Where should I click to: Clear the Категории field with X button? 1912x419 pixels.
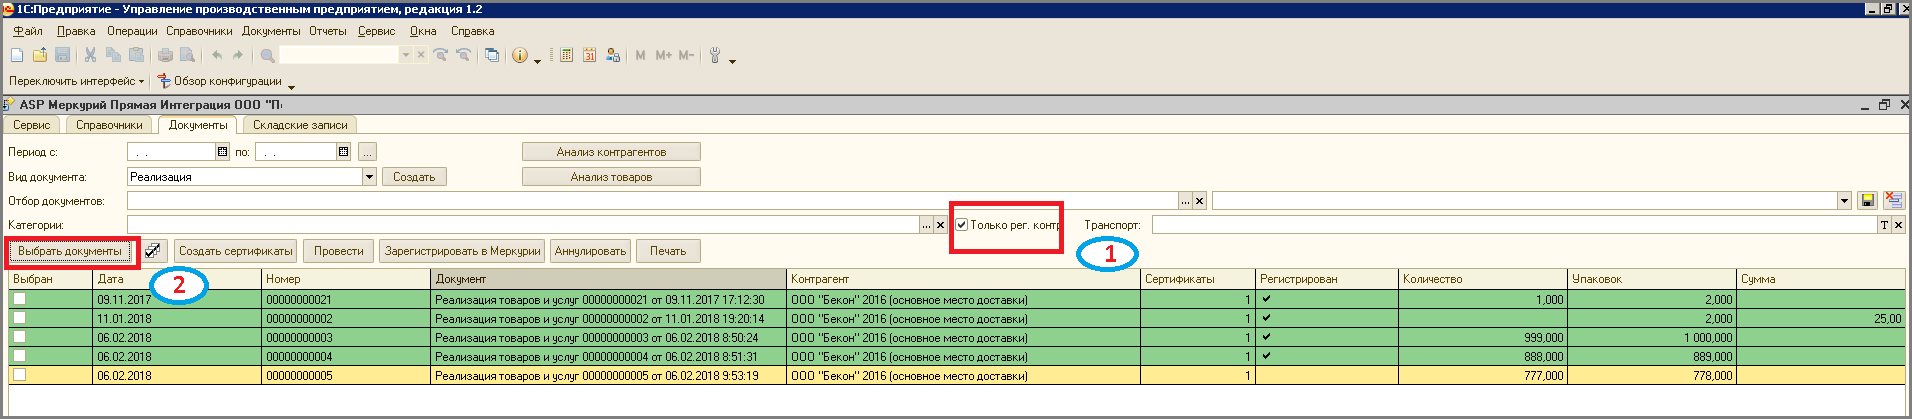pos(940,225)
